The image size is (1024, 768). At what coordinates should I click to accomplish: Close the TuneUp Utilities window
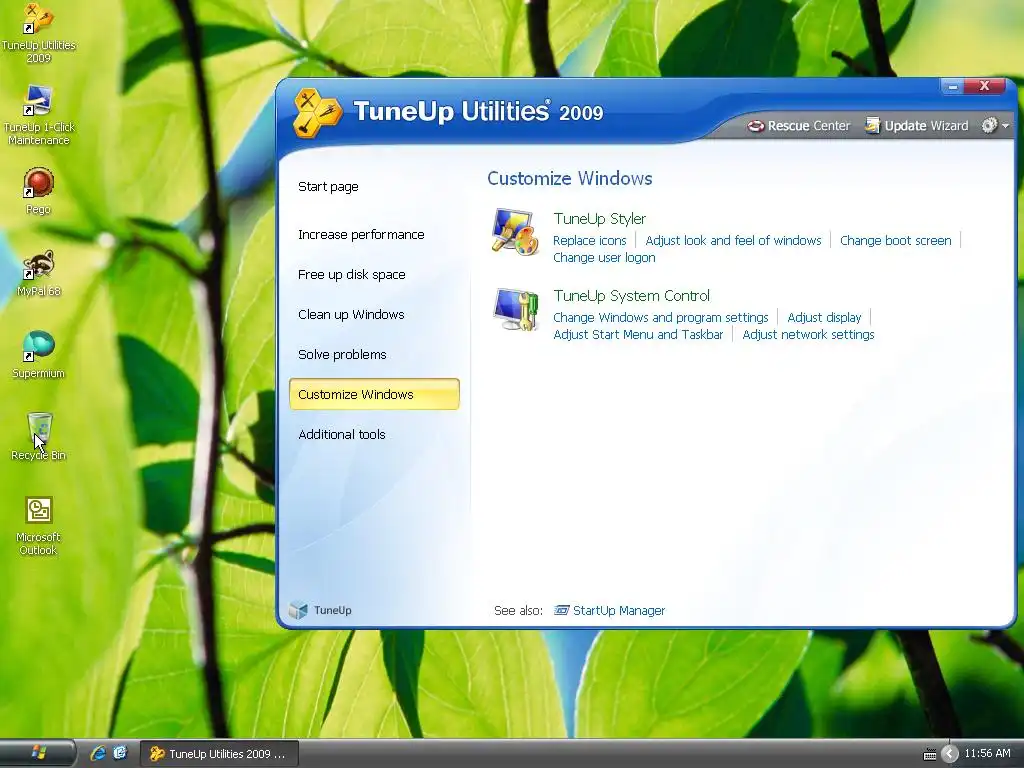tap(985, 86)
